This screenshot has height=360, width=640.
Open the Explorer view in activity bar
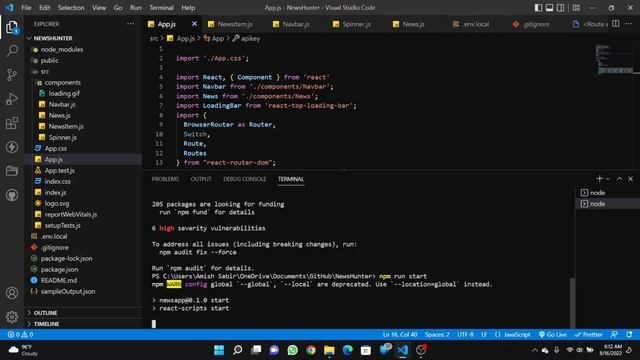[x=12, y=27]
